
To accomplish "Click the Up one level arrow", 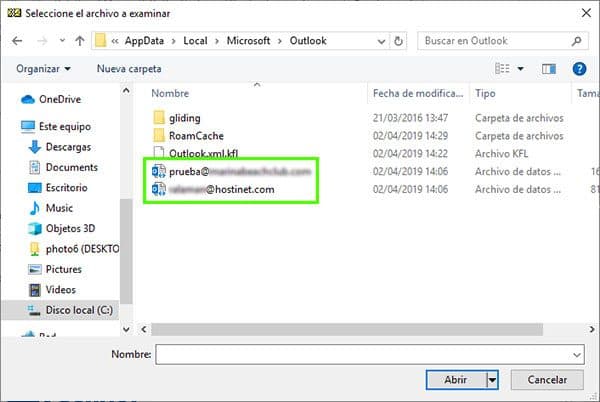I will click(79, 42).
